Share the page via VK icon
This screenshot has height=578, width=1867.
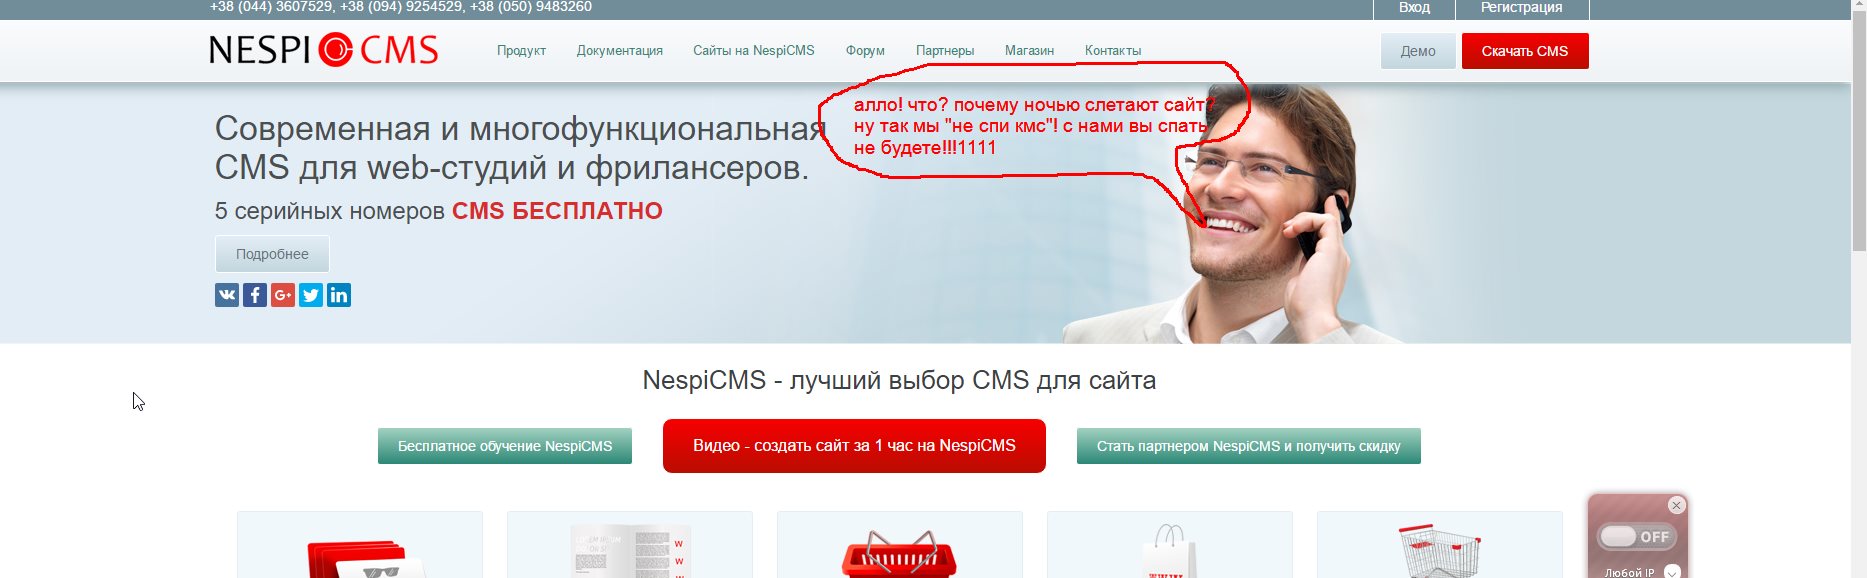point(227,295)
